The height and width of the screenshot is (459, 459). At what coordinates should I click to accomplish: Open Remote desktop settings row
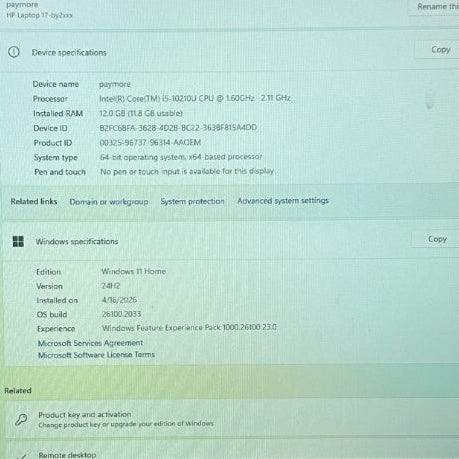point(232,450)
